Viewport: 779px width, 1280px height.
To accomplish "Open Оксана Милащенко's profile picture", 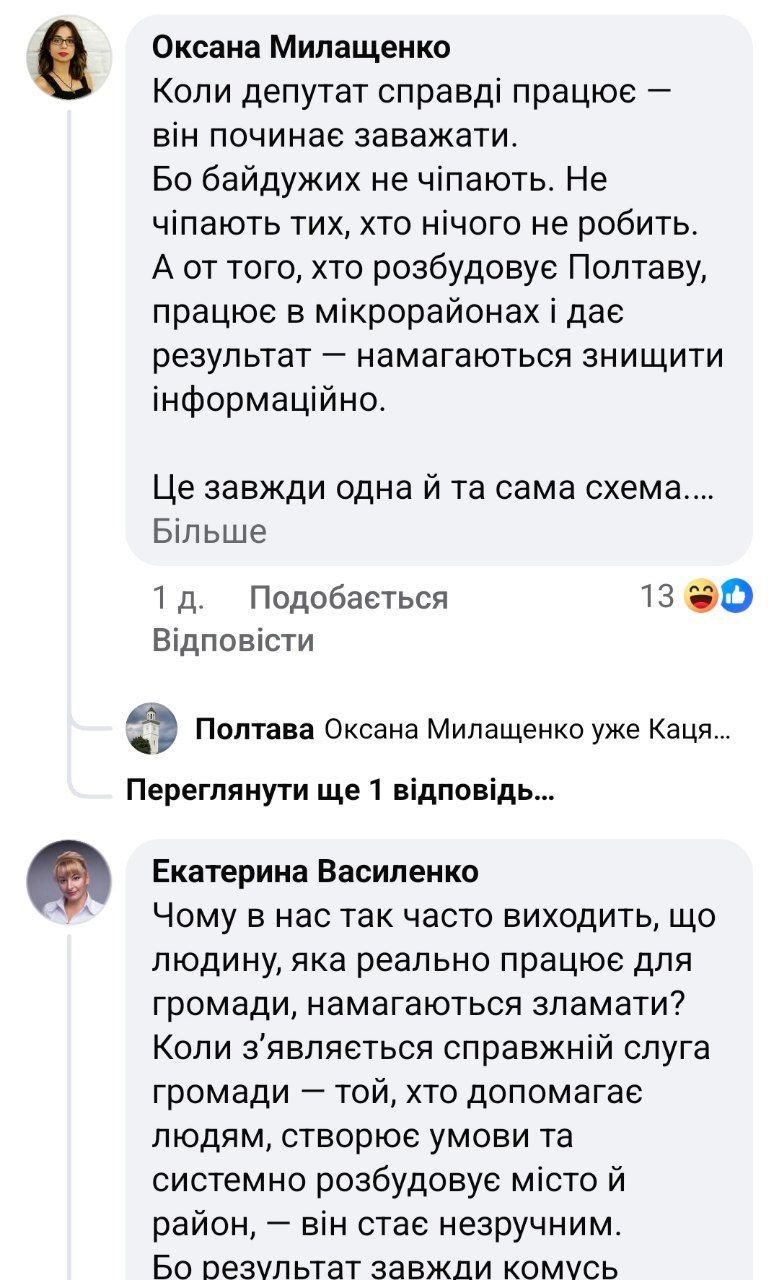I will 68,57.
